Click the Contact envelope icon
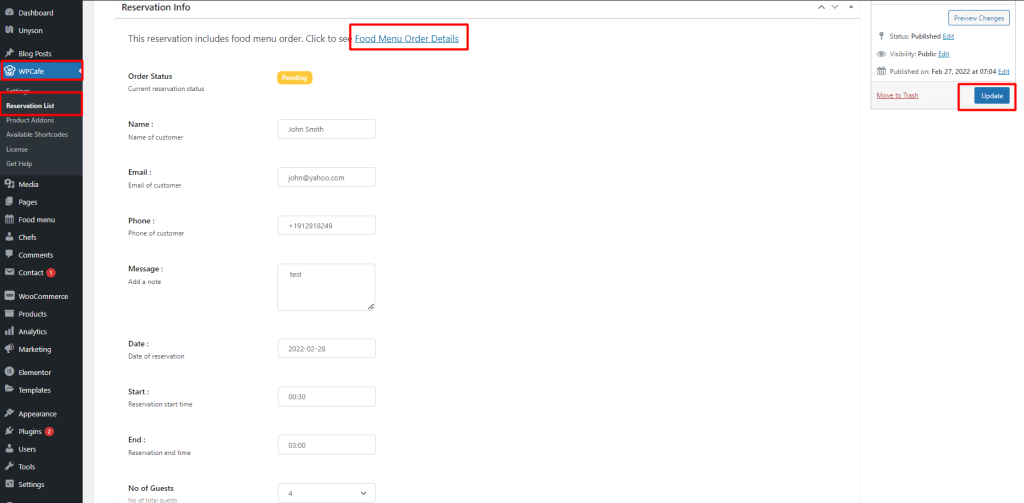 pyautogui.click(x=10, y=272)
